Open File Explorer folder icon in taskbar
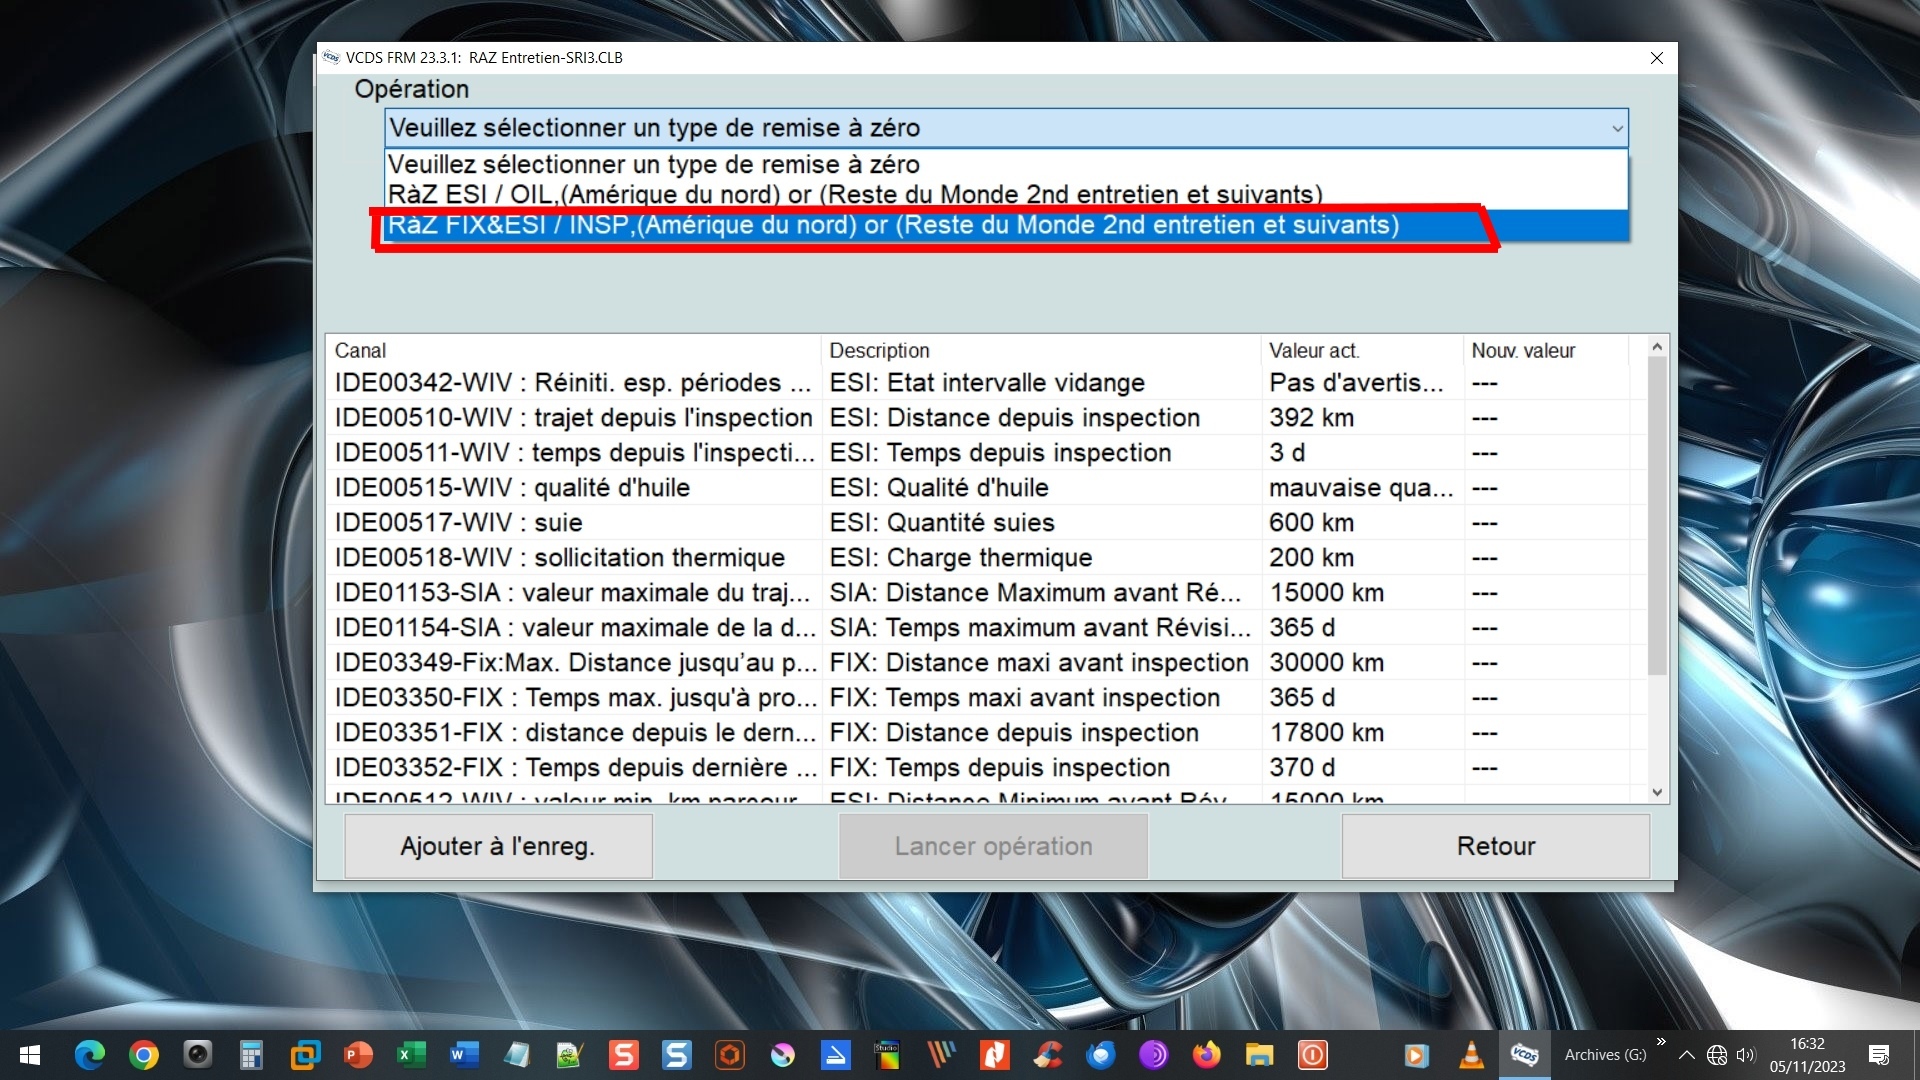 coord(1259,1055)
